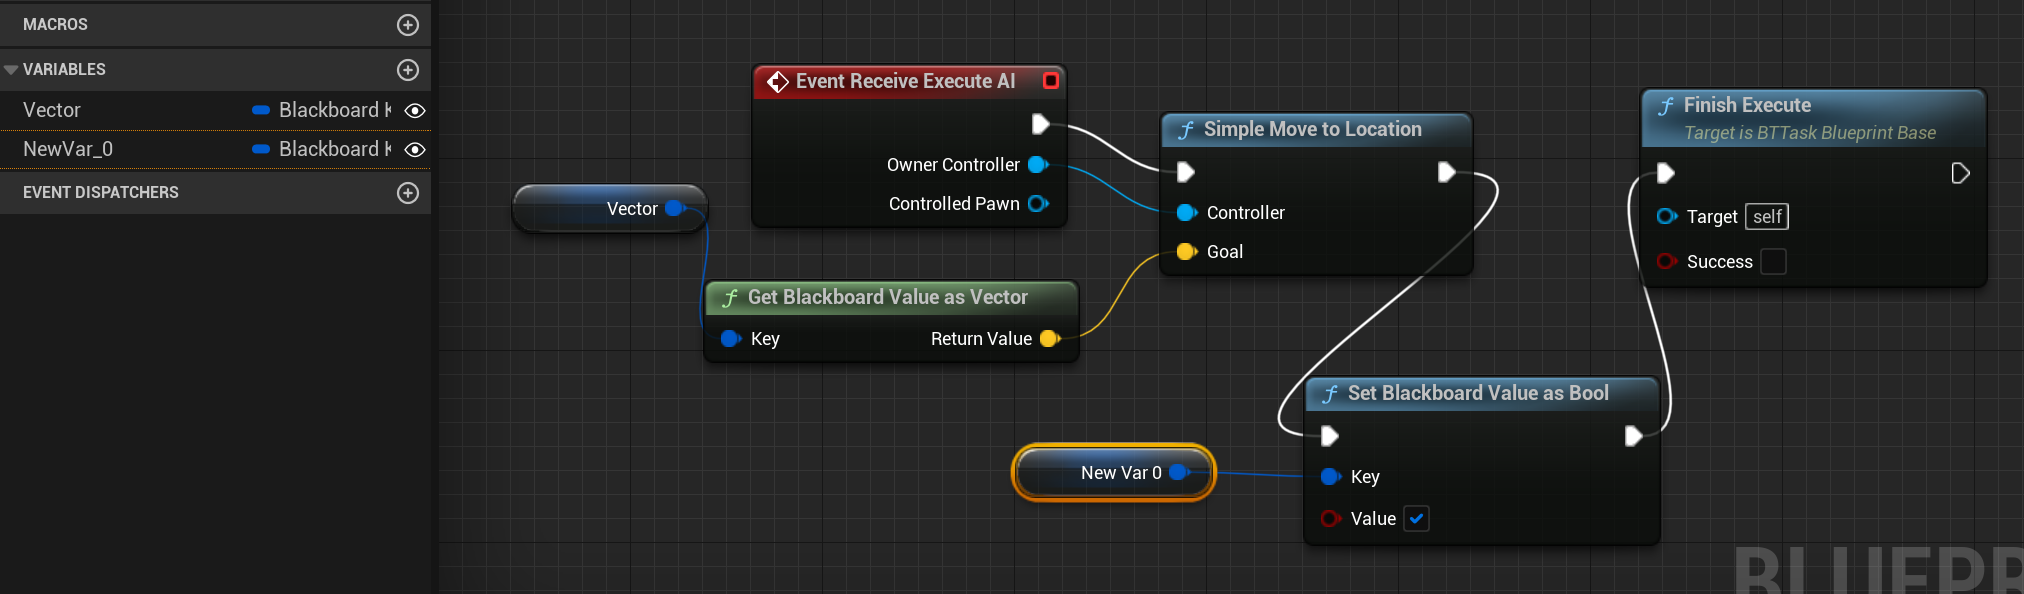Click the Target input pin on Finish Execute
2024x594 pixels.
click(x=1667, y=216)
